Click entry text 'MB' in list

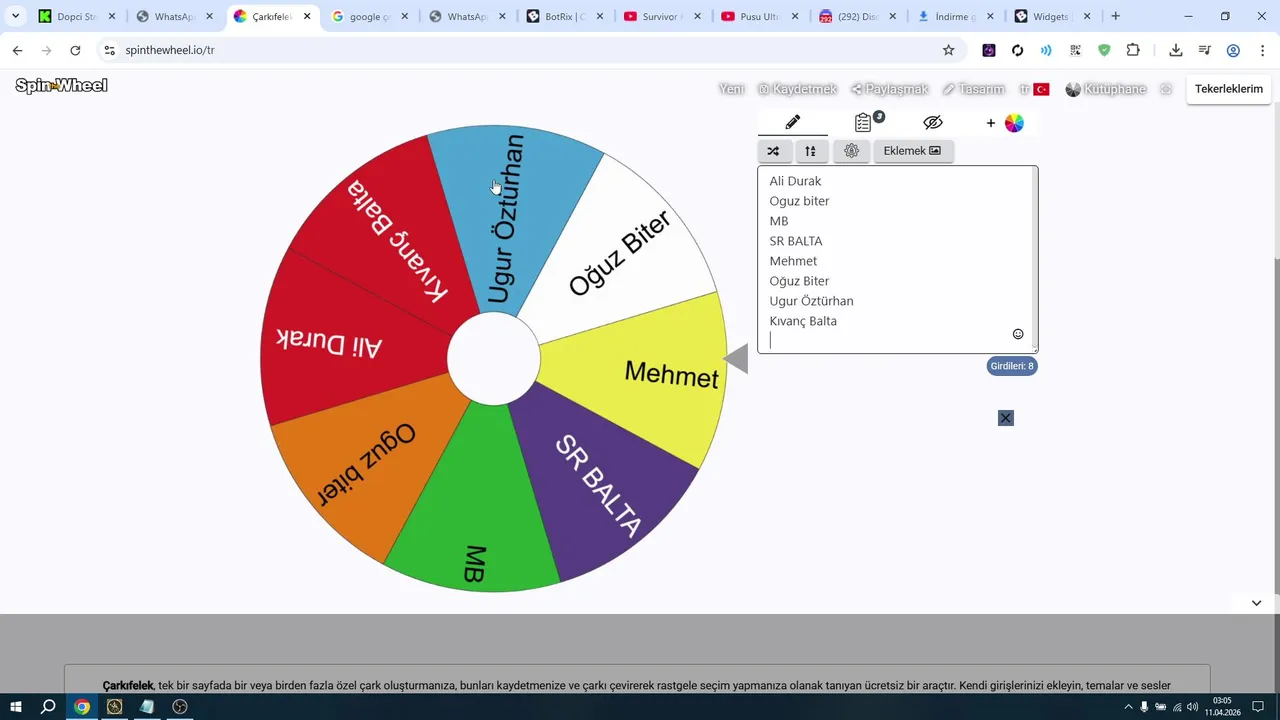click(x=779, y=221)
